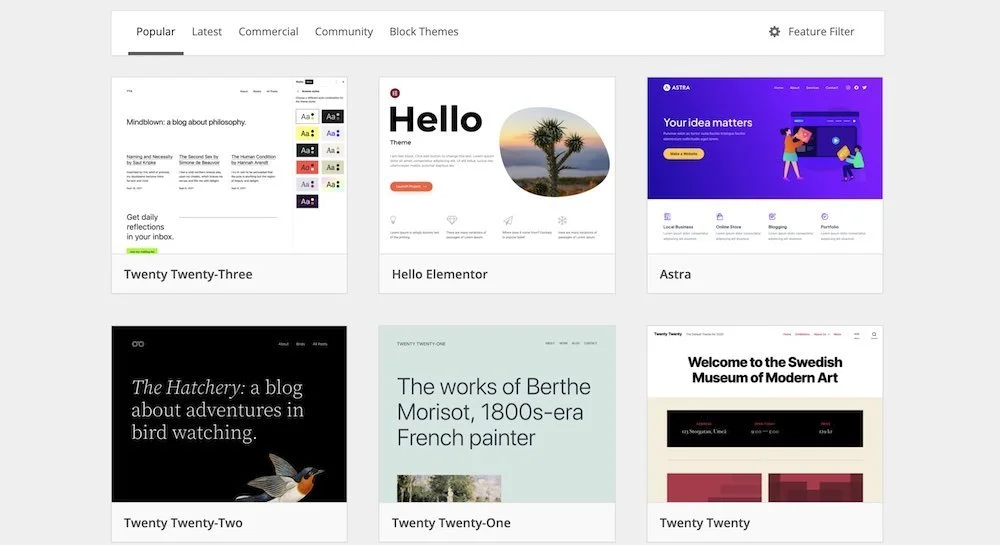This screenshot has width=1000, height=545.
Task: Open Astra theme preview thumbnail
Action: pos(765,166)
